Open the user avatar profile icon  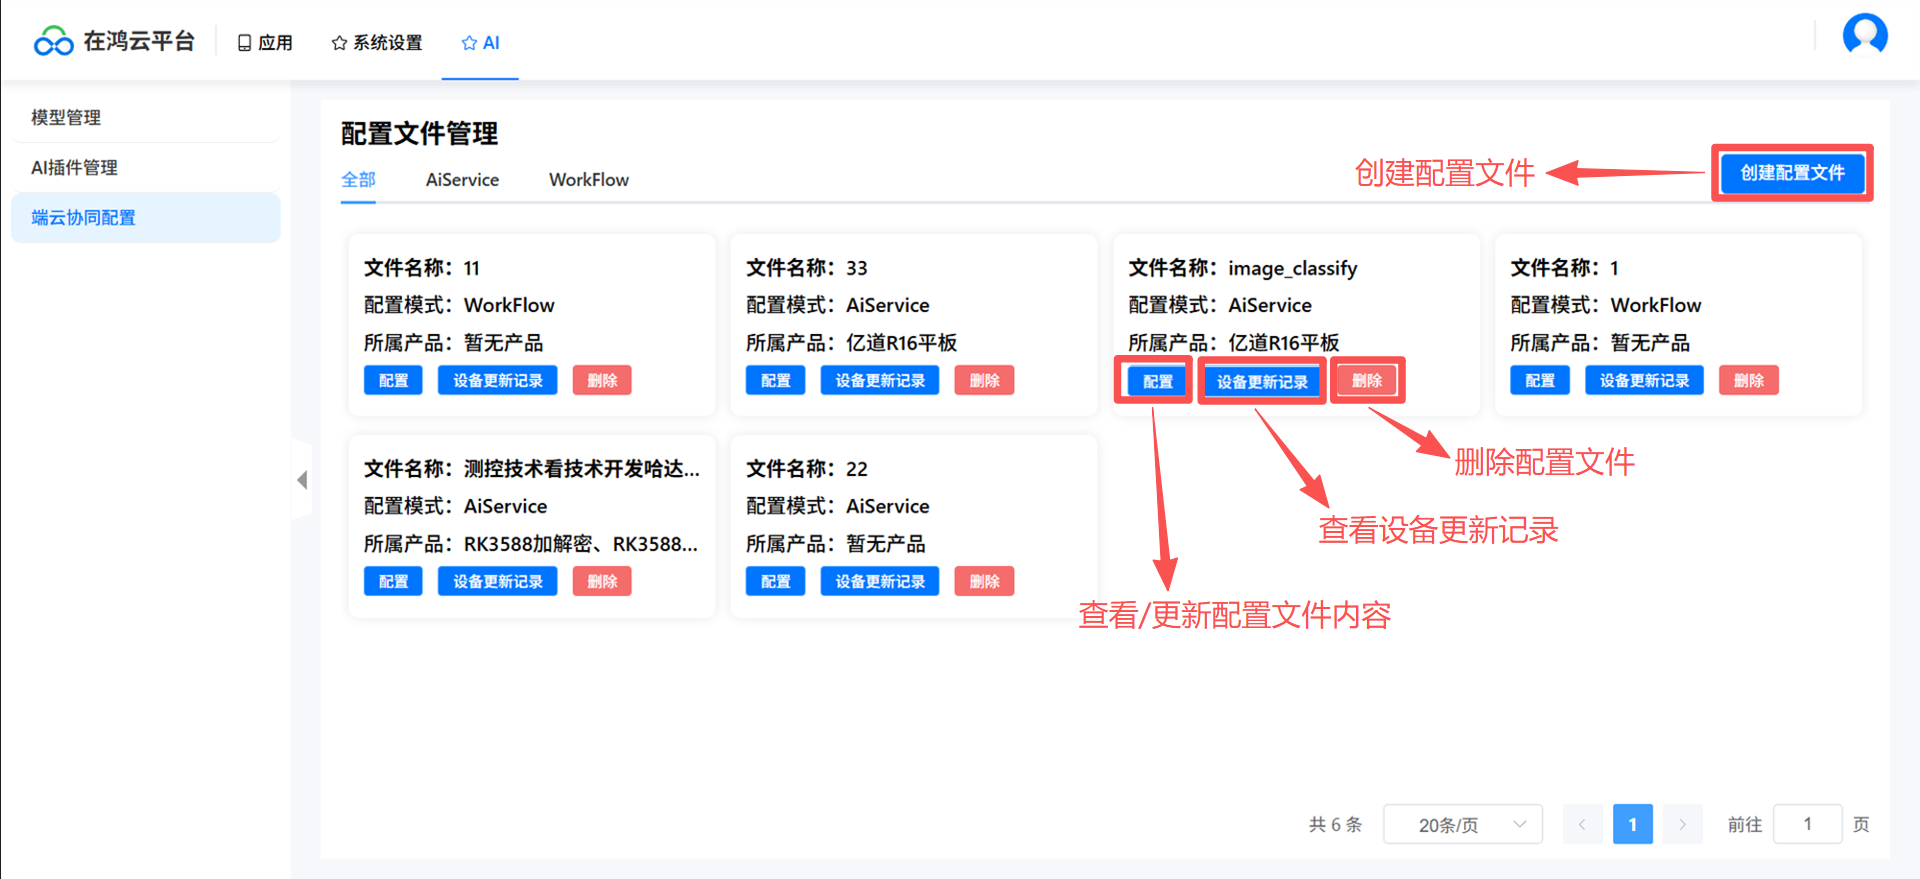coord(1864,35)
